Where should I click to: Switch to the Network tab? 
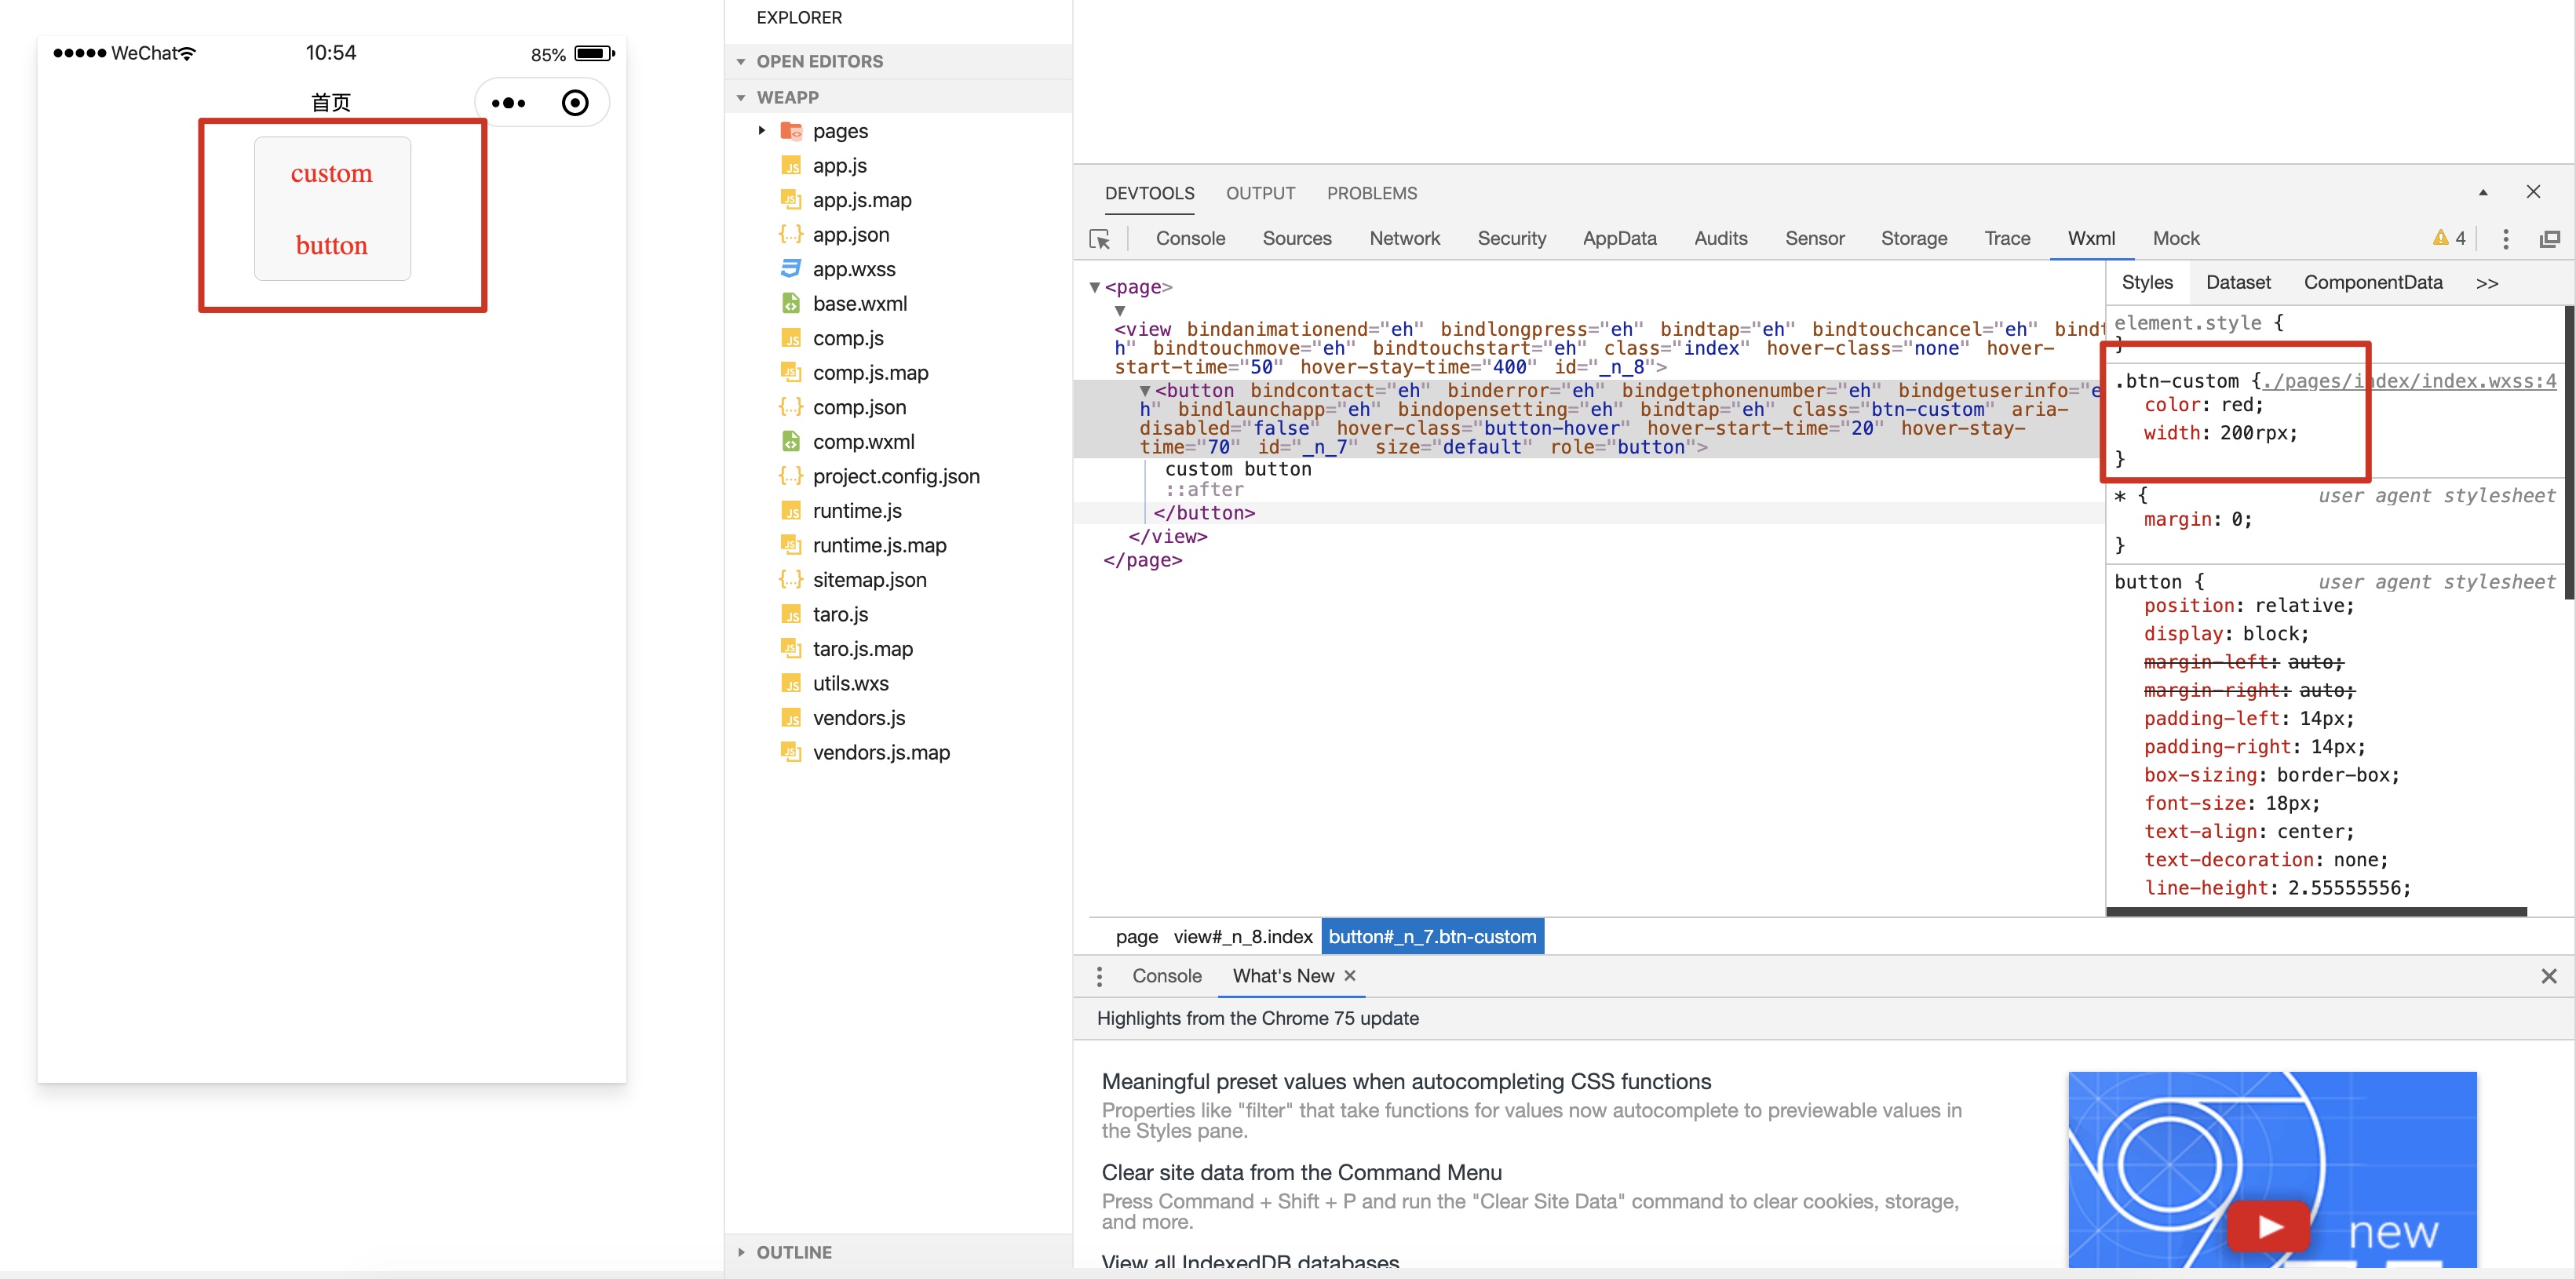click(1404, 239)
